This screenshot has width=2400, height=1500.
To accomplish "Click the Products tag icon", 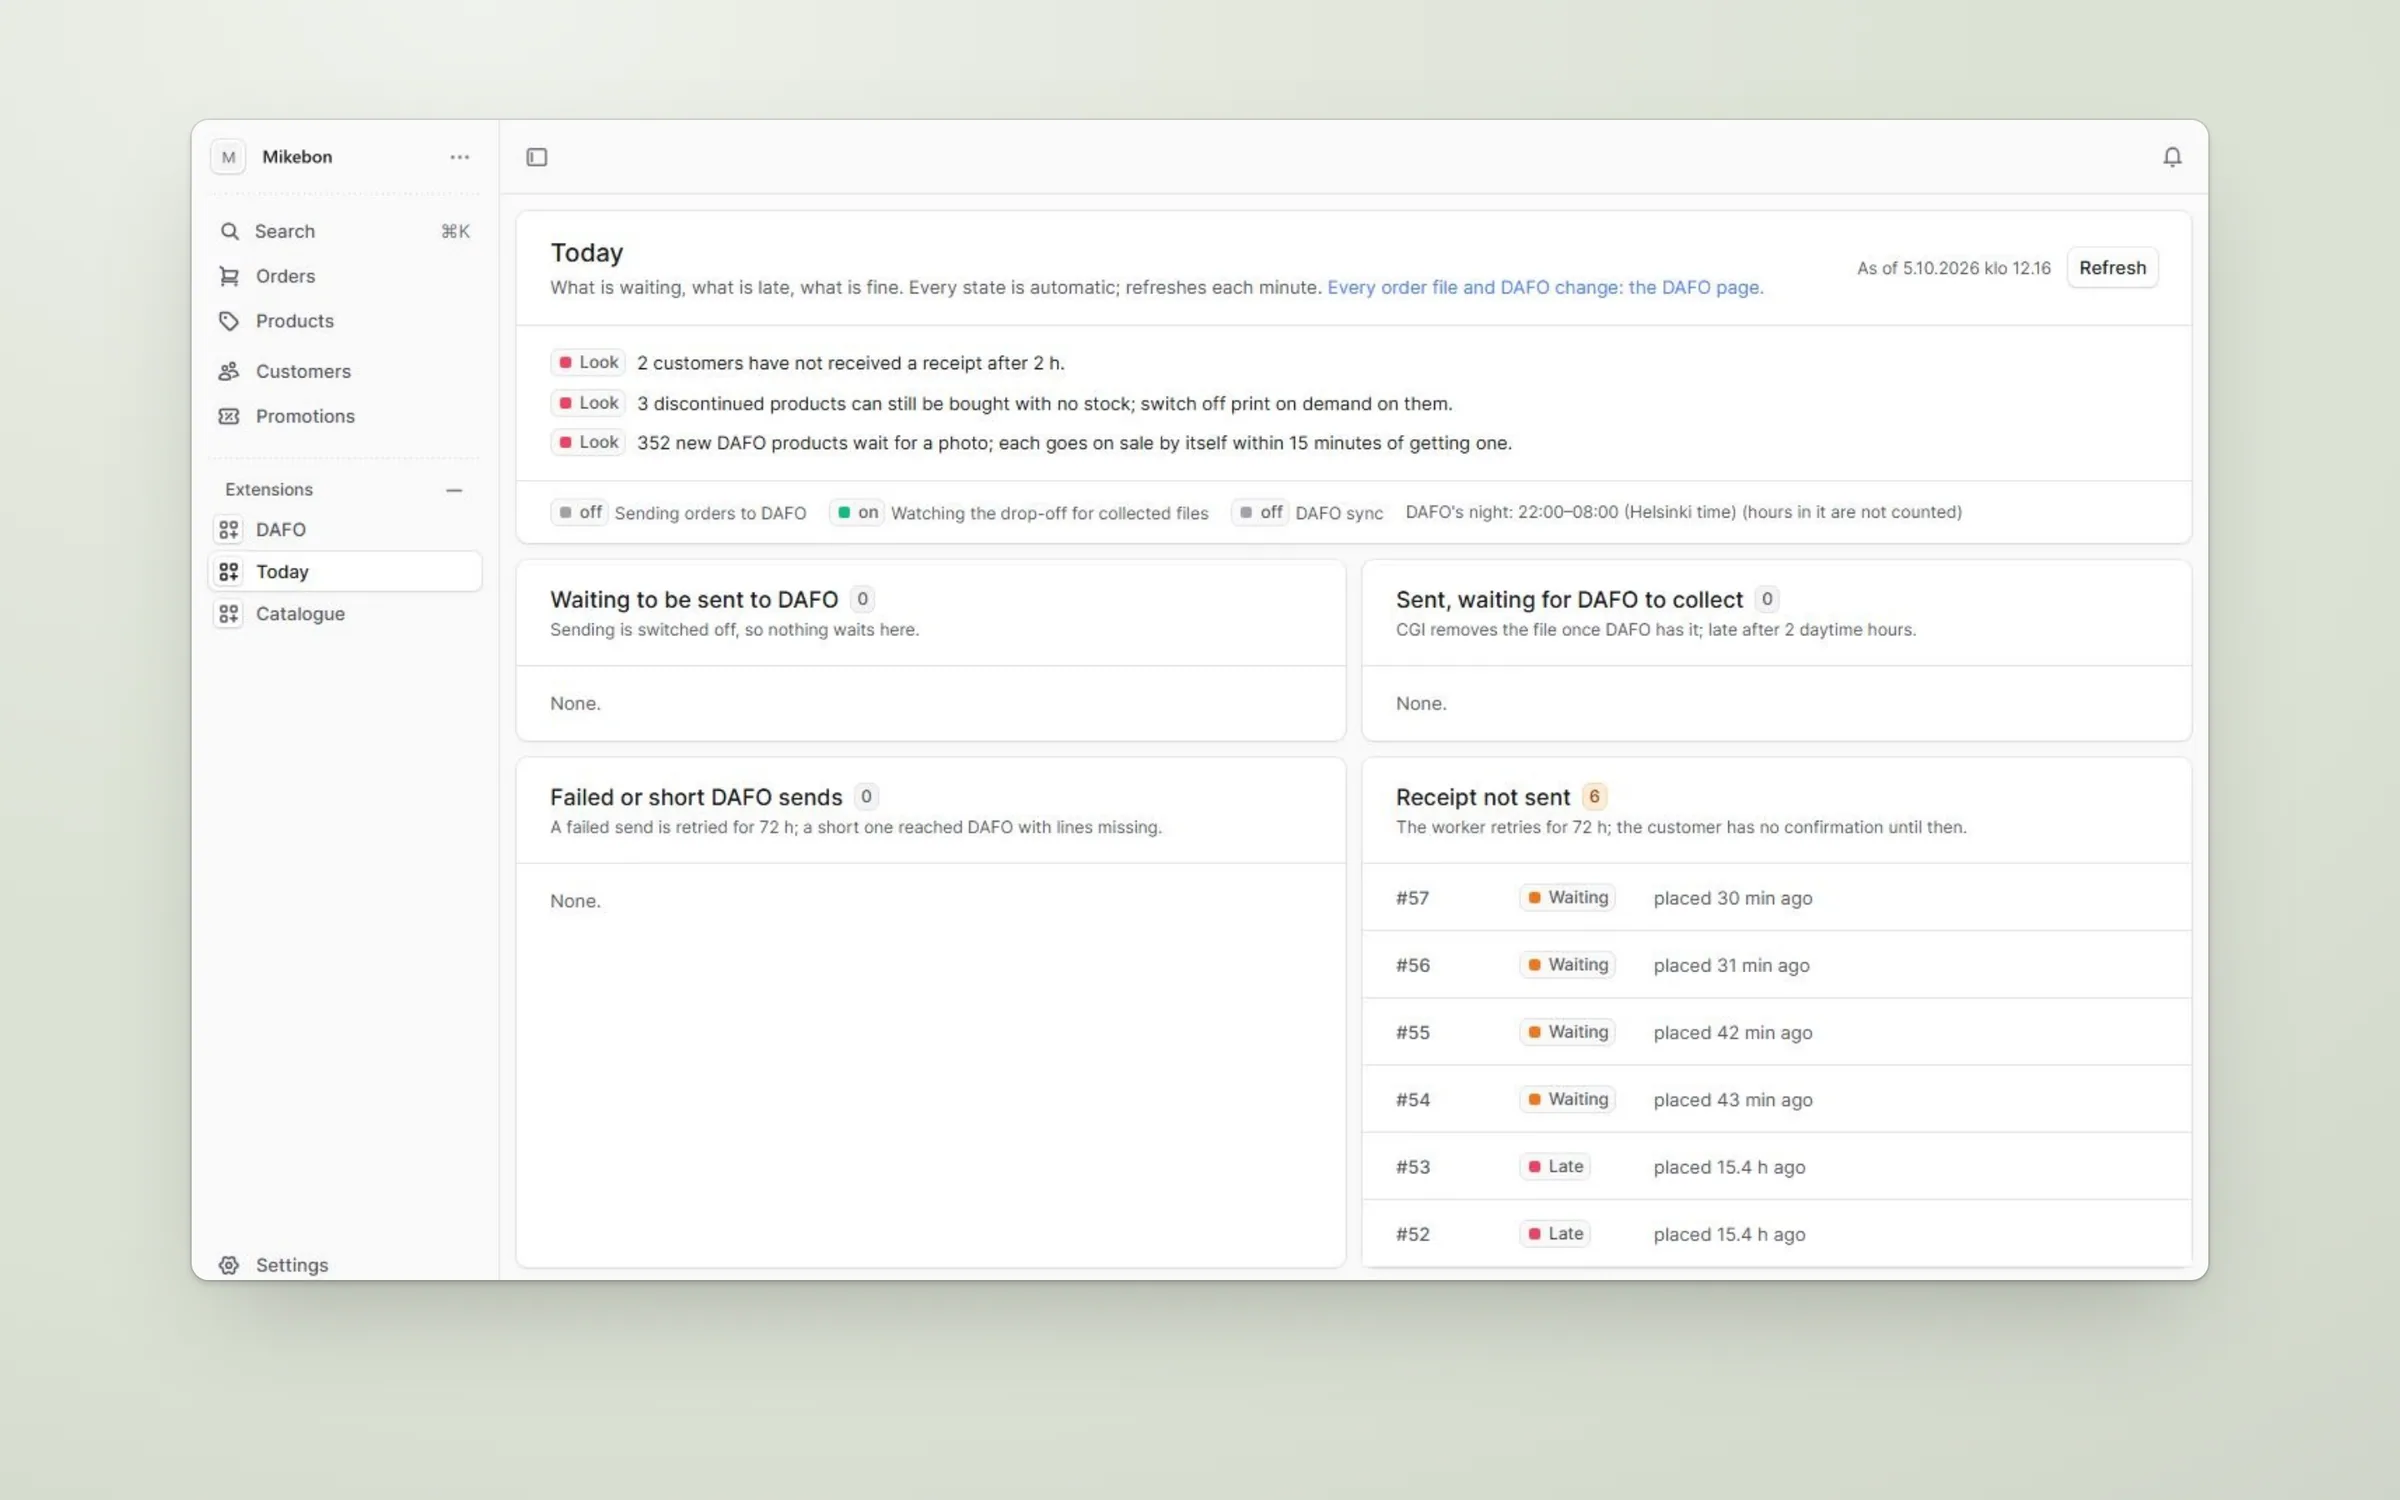I will click(x=229, y=321).
